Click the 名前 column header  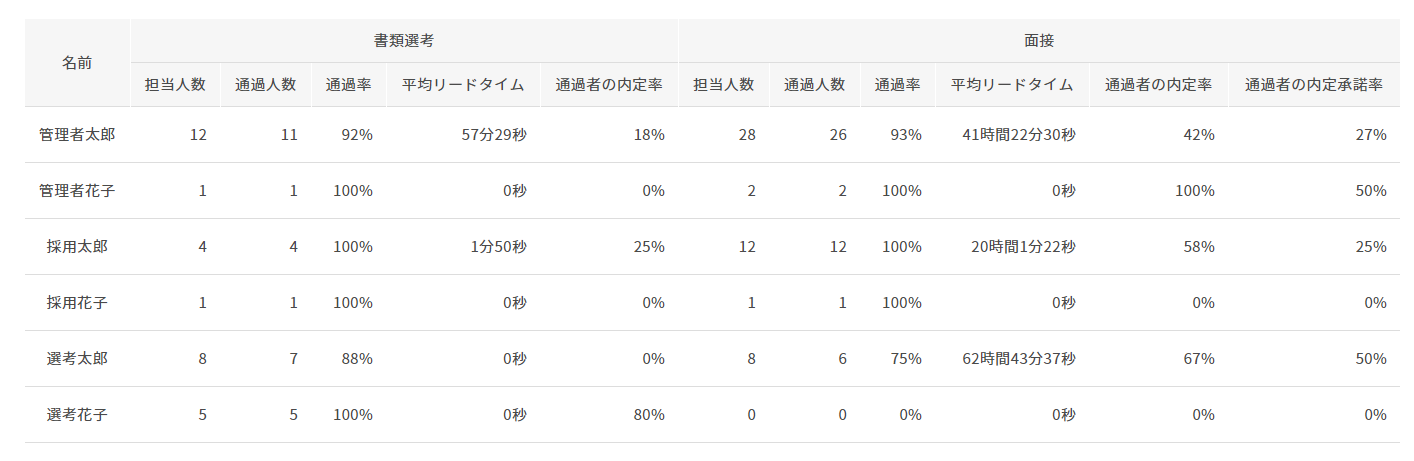pos(77,63)
